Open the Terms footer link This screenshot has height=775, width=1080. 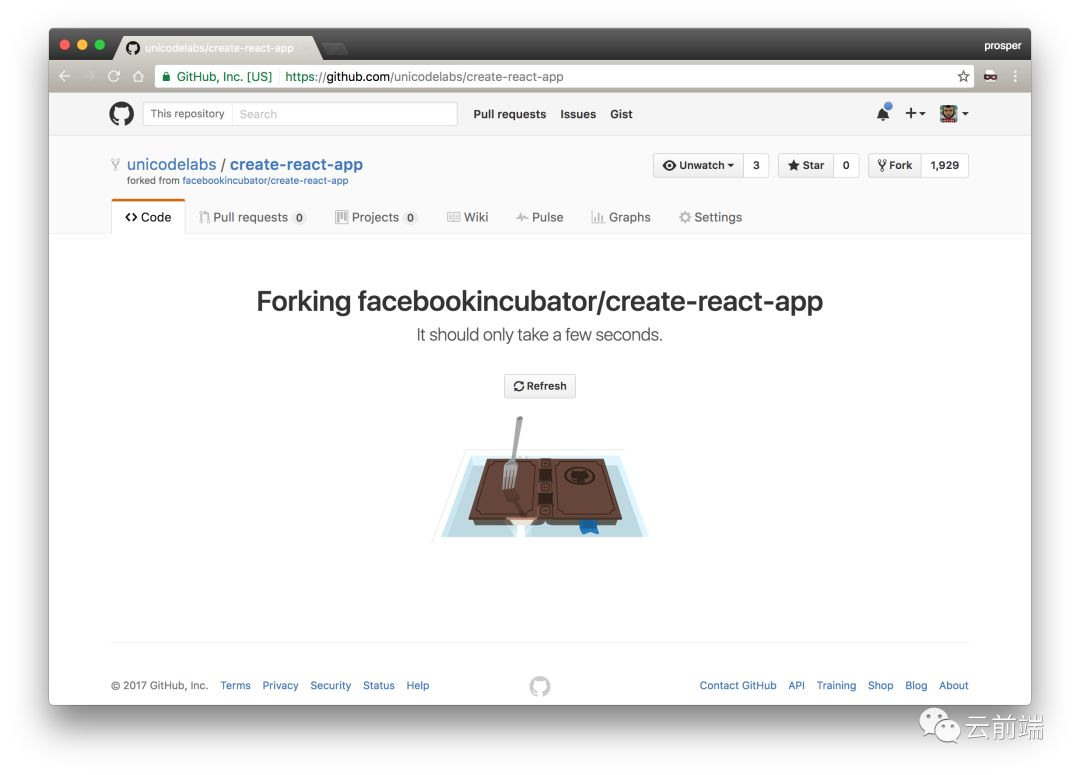236,685
